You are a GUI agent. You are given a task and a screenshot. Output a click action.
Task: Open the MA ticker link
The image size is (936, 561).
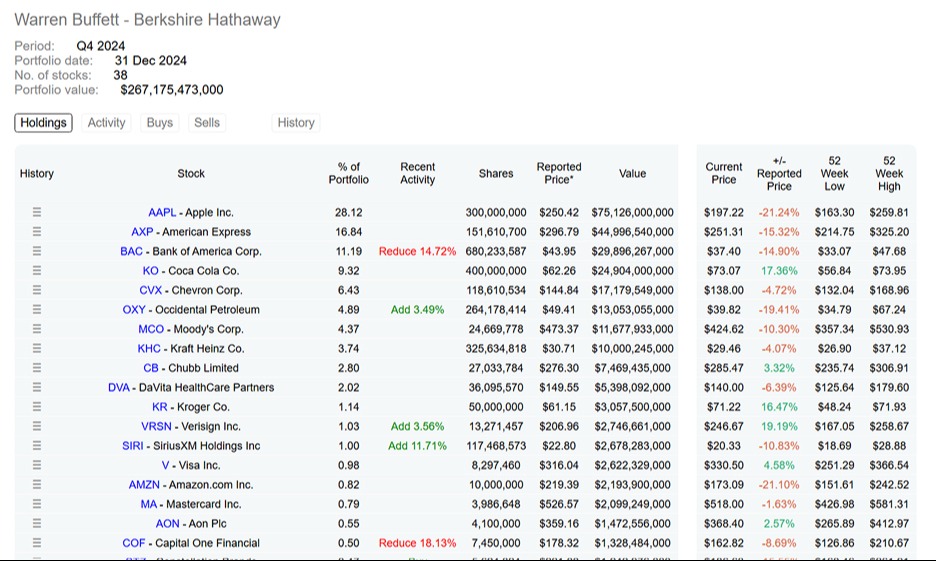(x=149, y=504)
